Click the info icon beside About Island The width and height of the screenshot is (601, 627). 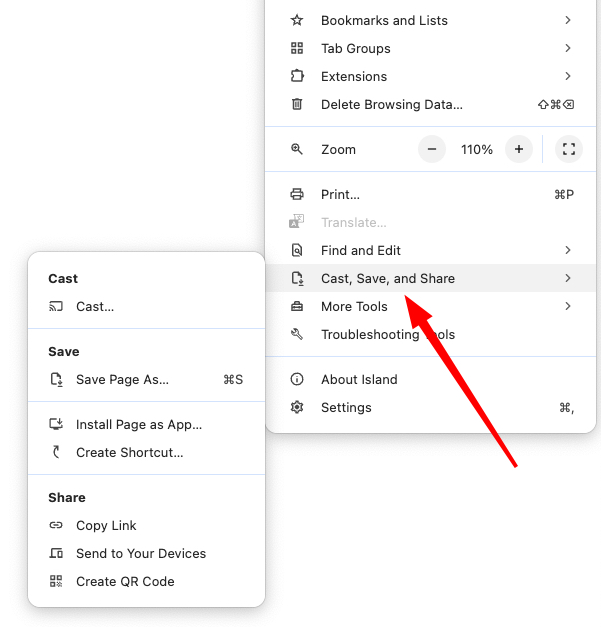pos(297,379)
